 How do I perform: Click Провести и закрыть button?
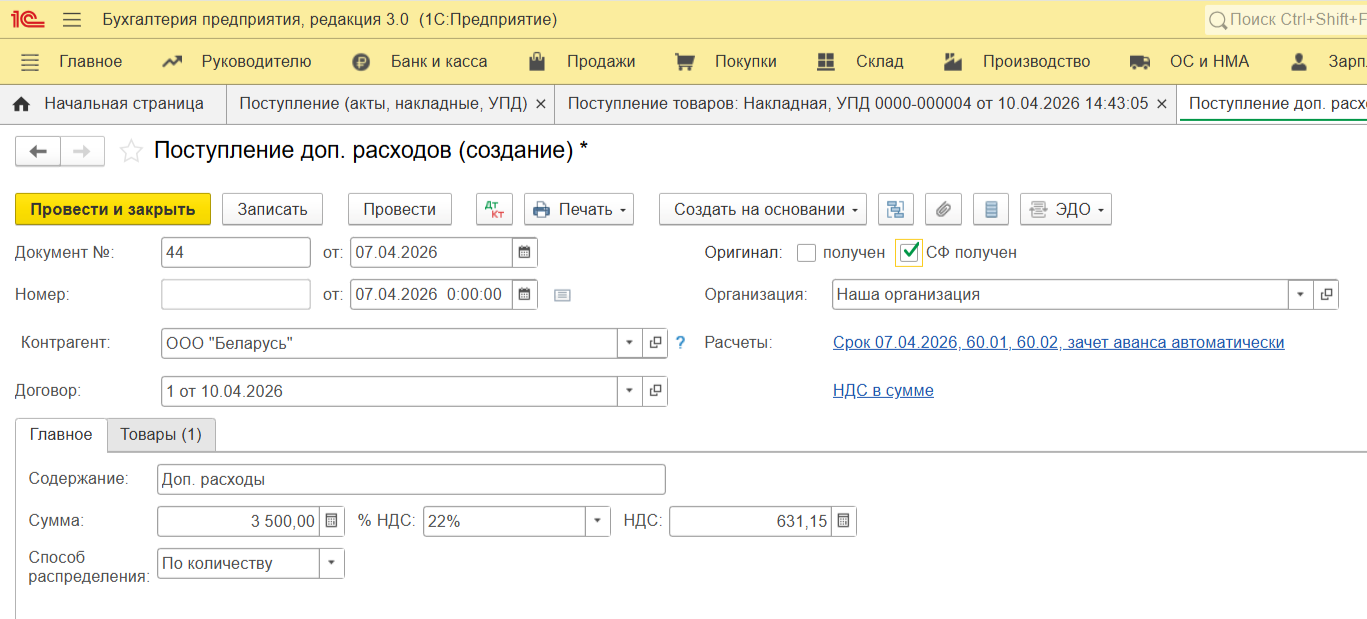coord(113,209)
